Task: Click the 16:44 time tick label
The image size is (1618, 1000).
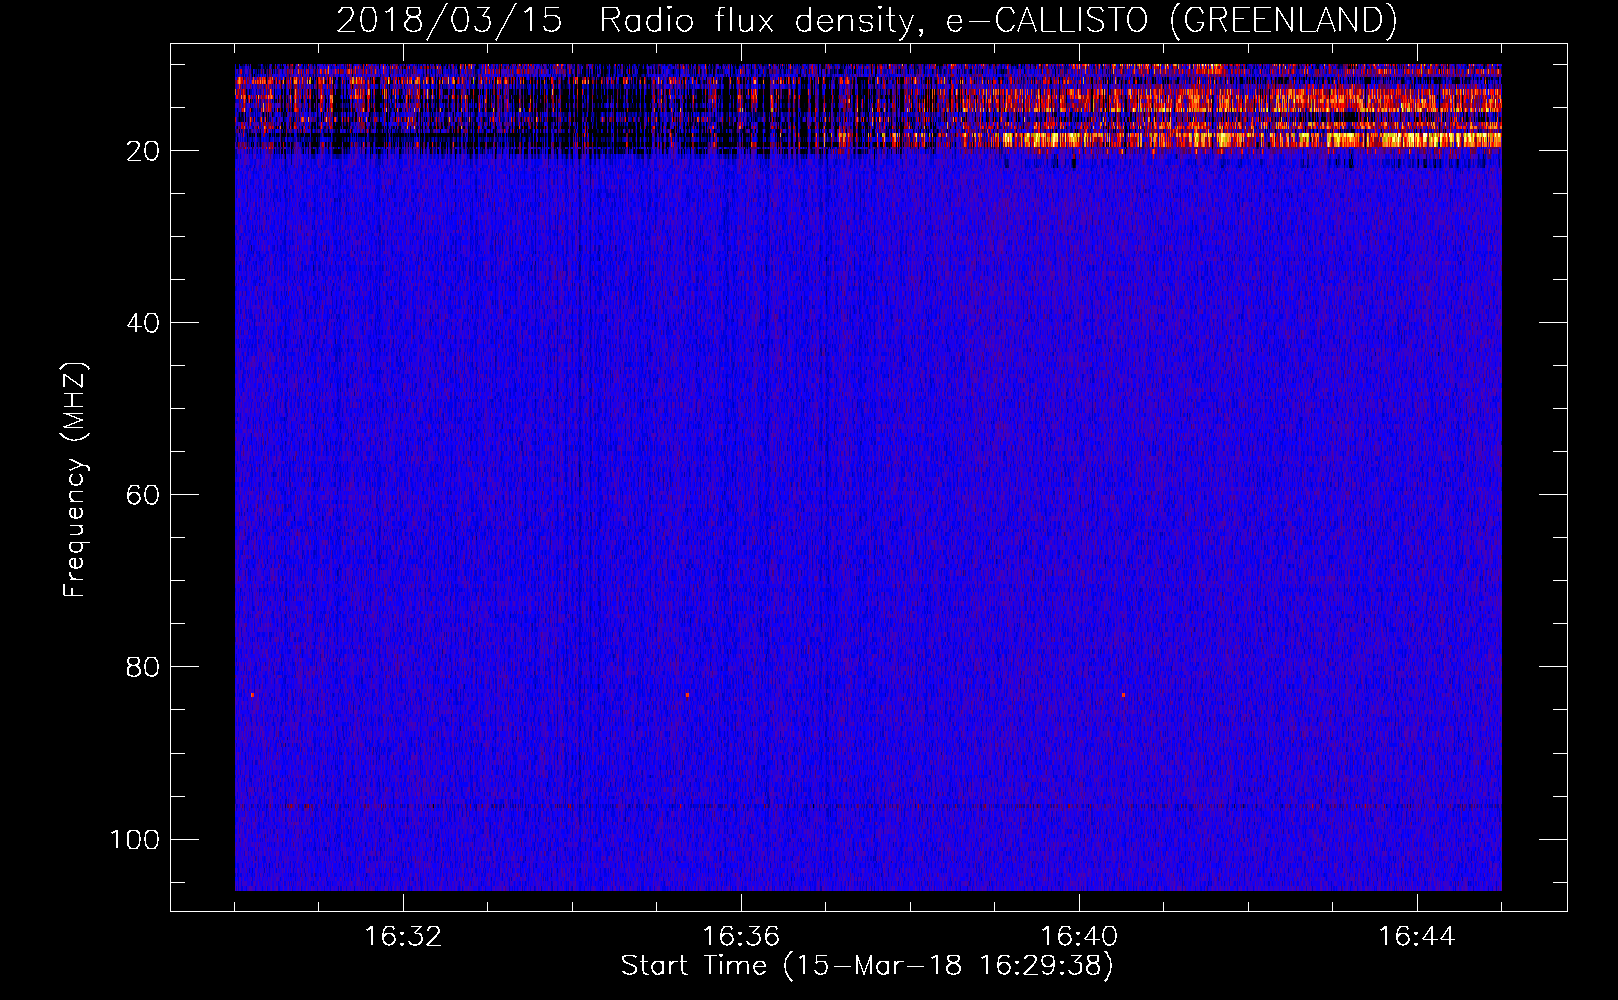Action: tap(1417, 937)
